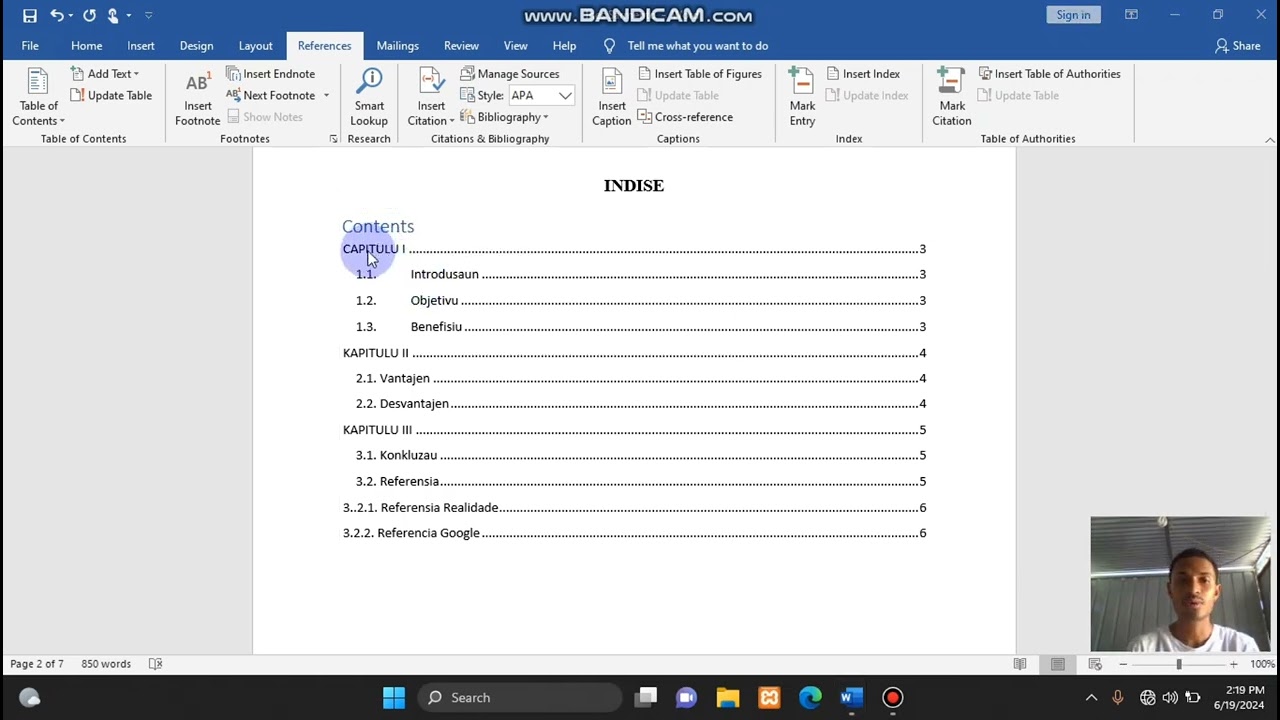Redo the last action using the repeat icon

89,15
